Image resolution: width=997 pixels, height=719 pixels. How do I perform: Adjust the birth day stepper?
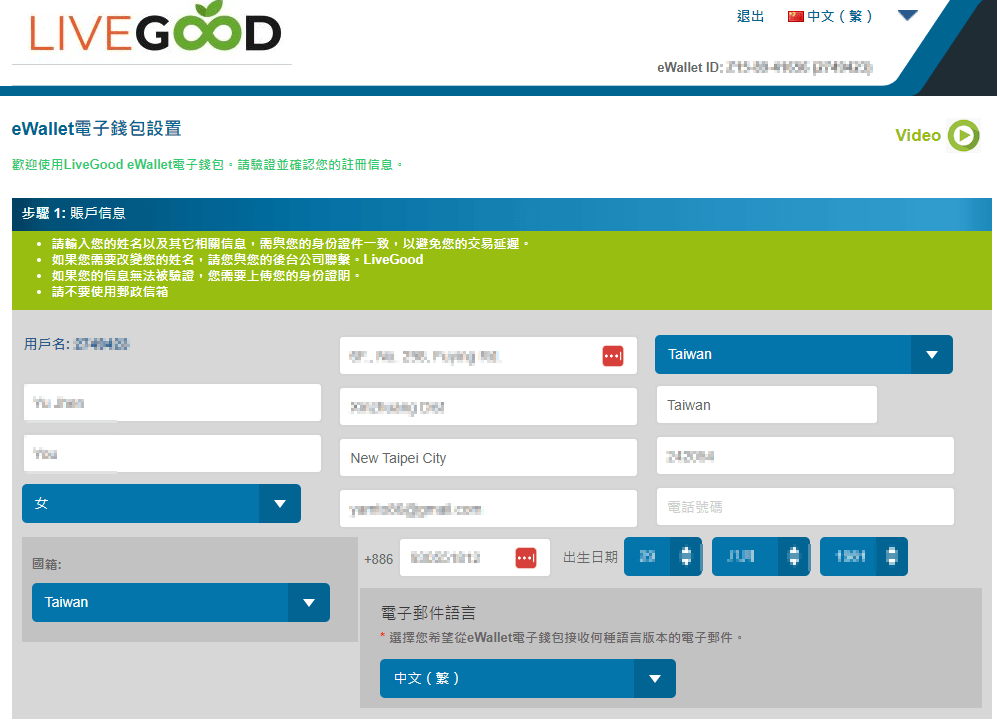[685, 557]
